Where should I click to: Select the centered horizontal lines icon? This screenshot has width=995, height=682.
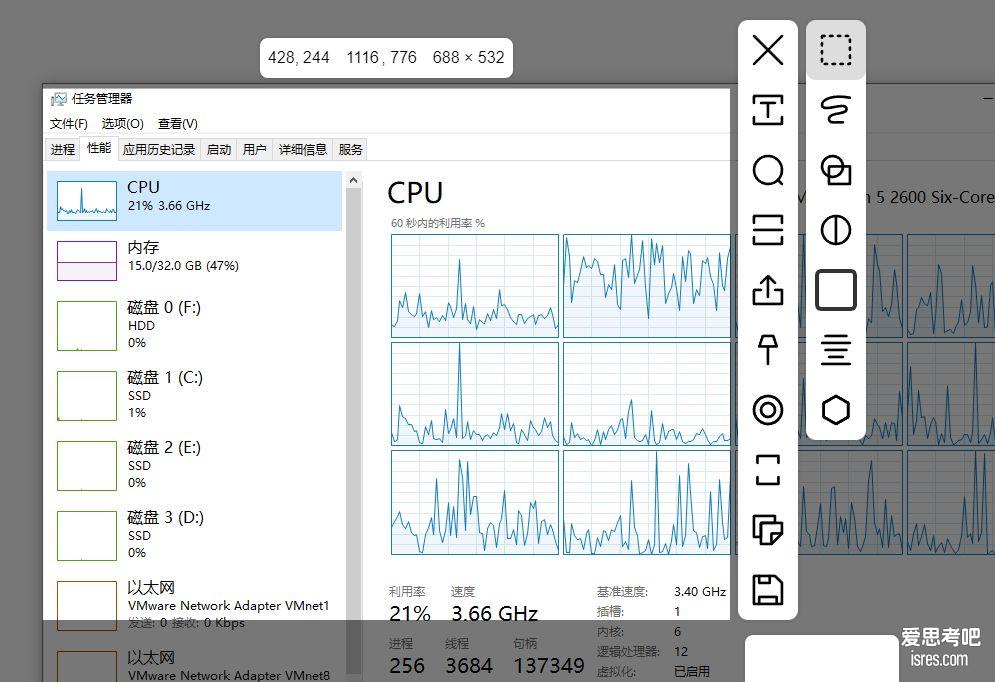tap(836, 350)
